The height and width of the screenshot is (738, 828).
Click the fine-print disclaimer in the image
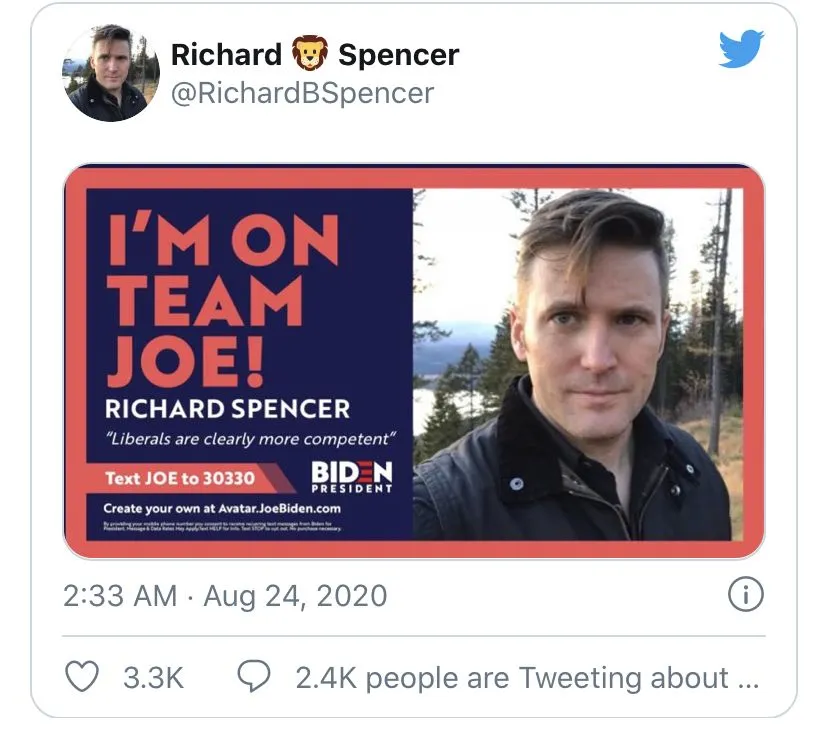[222, 527]
